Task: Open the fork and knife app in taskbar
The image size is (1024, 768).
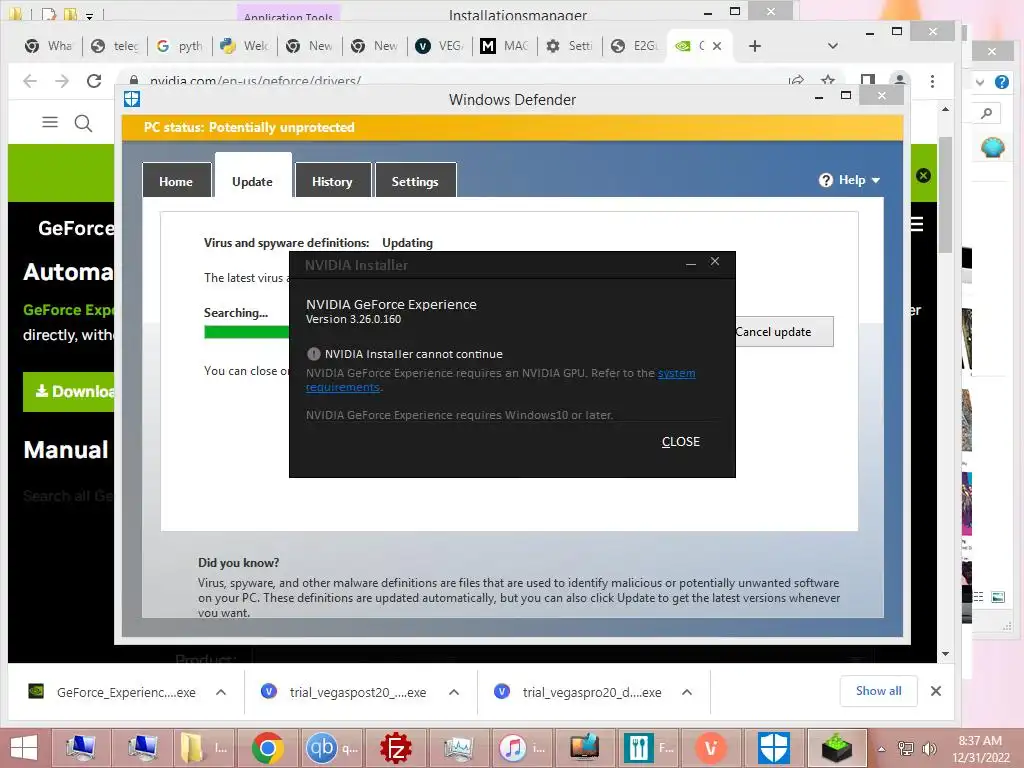Action: (x=648, y=748)
